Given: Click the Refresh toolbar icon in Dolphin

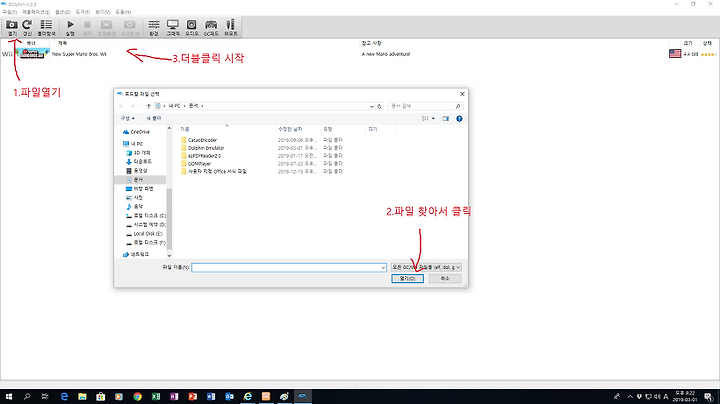Looking at the screenshot, I should [27, 28].
